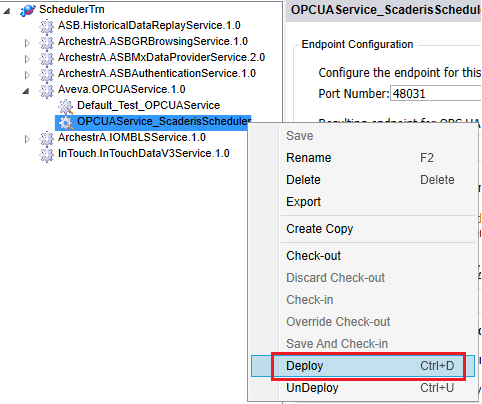
Task: Click gear icon of ArchestrA.ASBGRBrowsingService.1.0
Action: [47, 42]
